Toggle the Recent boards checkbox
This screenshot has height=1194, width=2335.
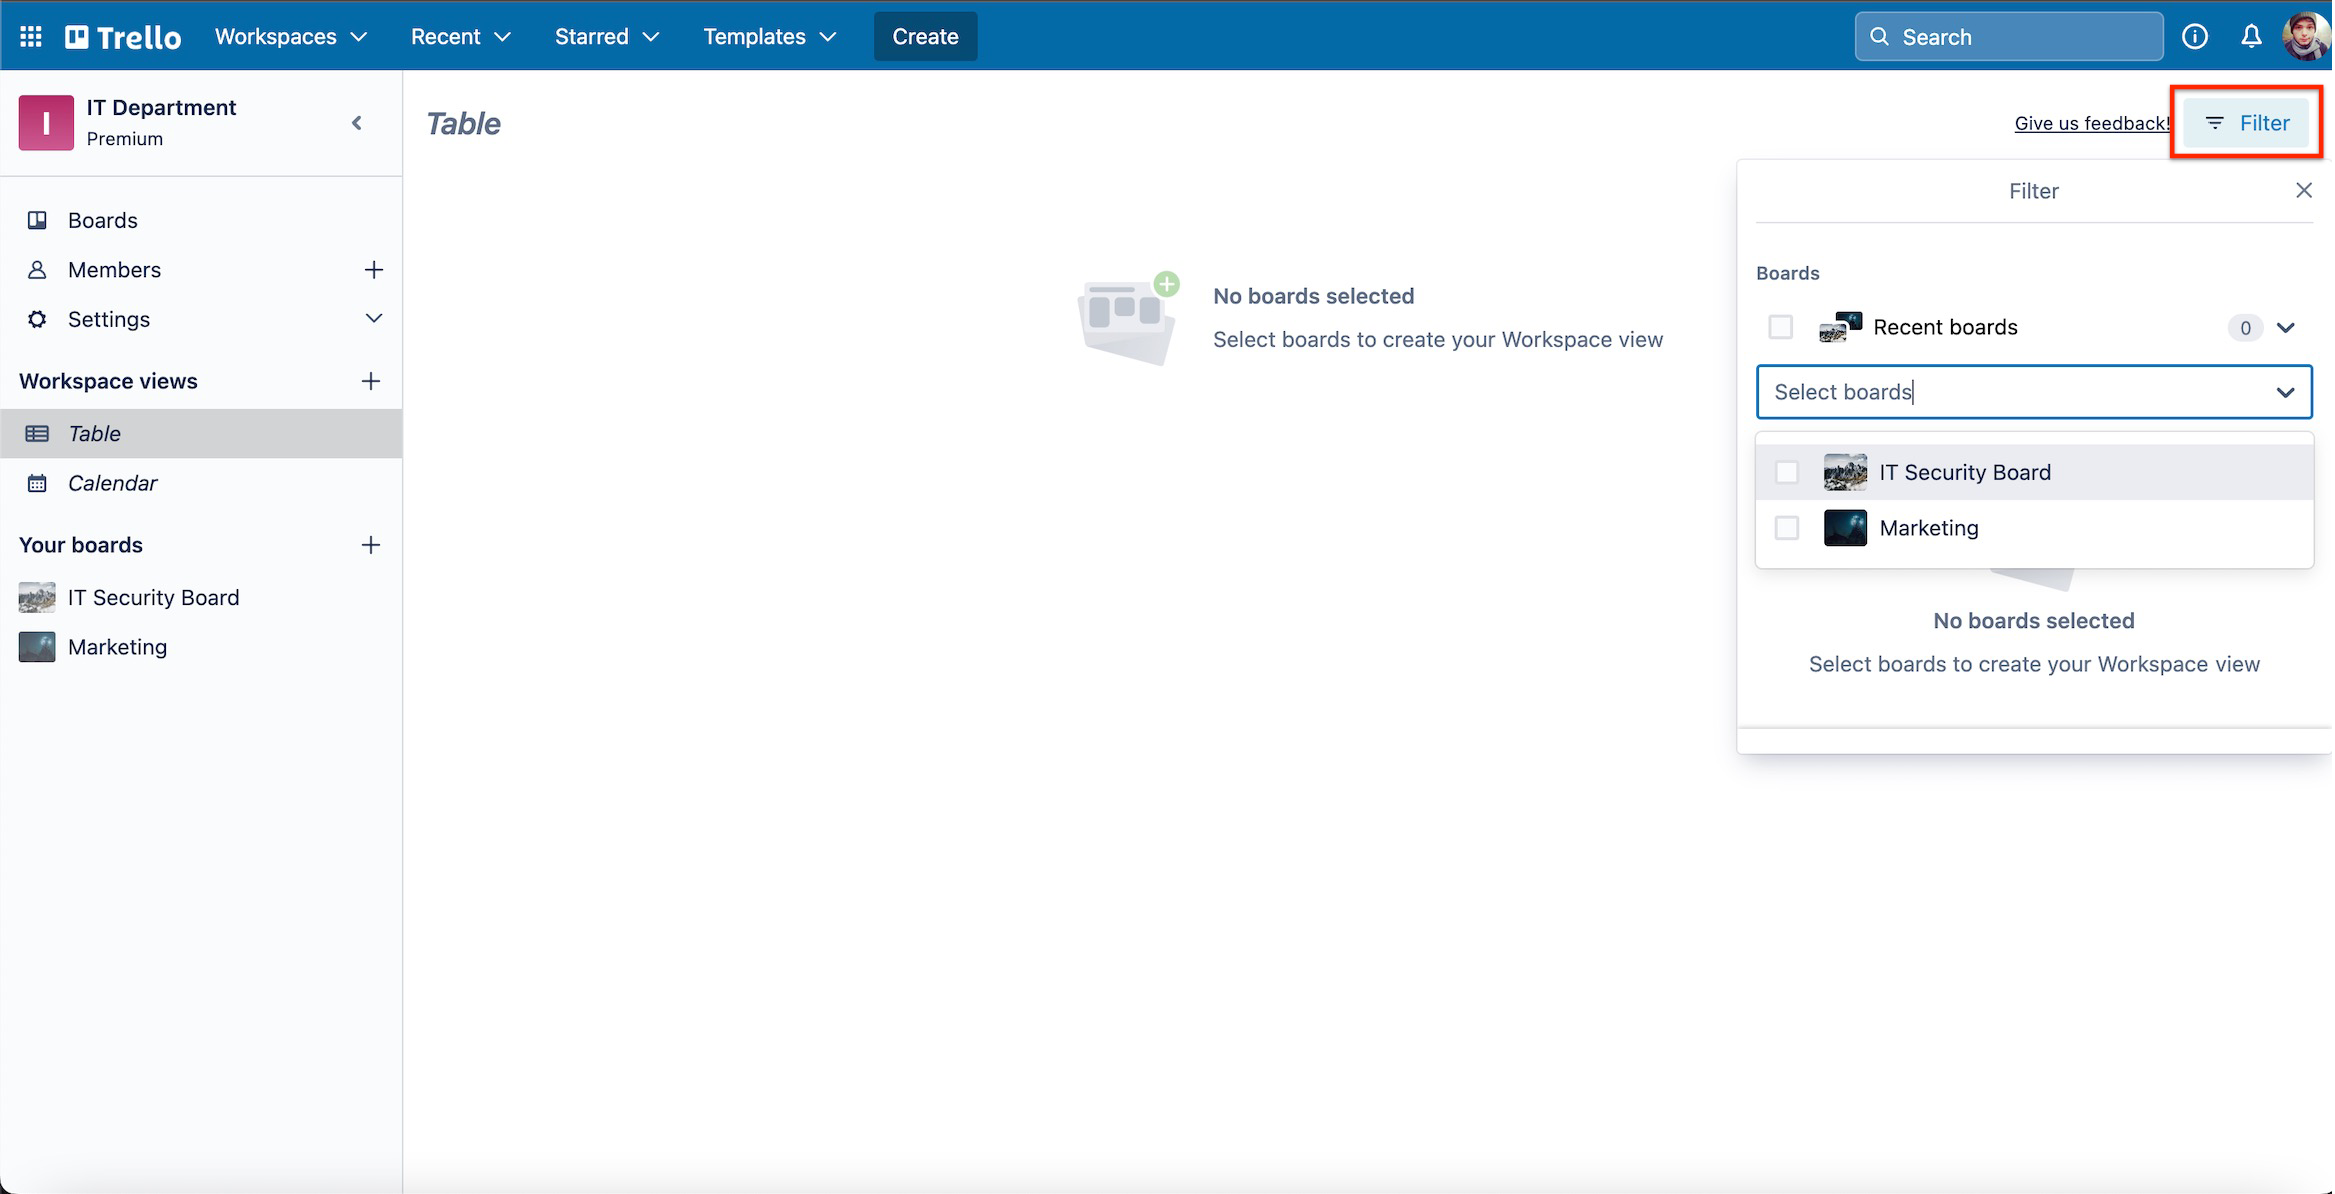pyautogui.click(x=1781, y=326)
